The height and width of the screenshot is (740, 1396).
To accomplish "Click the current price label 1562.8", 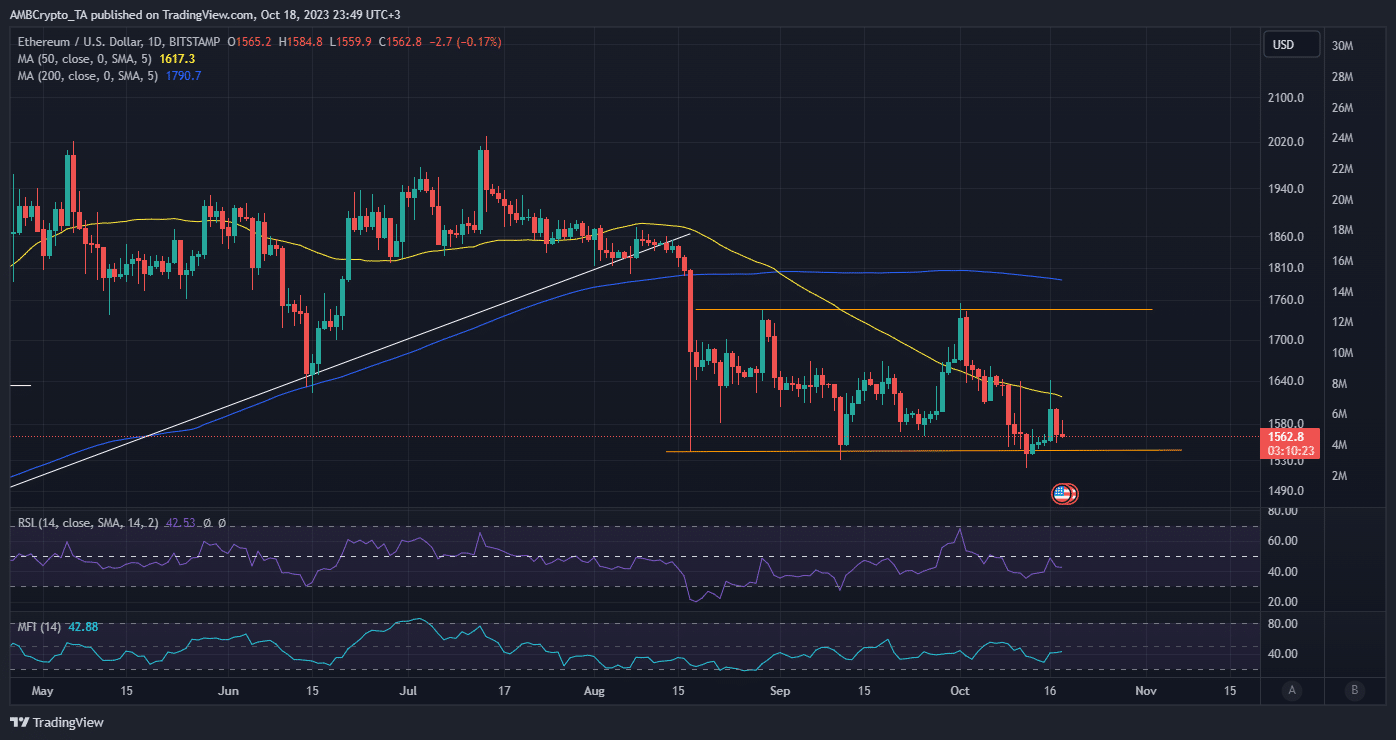I will pyautogui.click(x=1286, y=436).
